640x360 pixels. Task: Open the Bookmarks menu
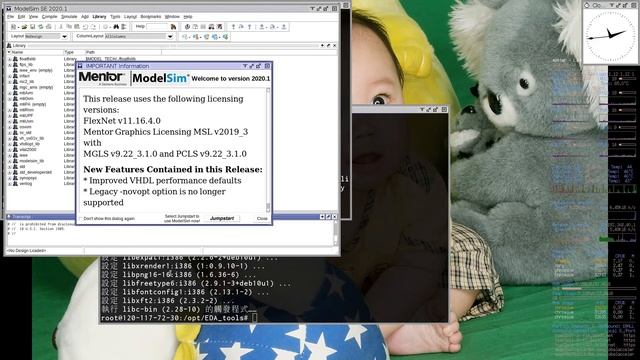tap(151, 17)
